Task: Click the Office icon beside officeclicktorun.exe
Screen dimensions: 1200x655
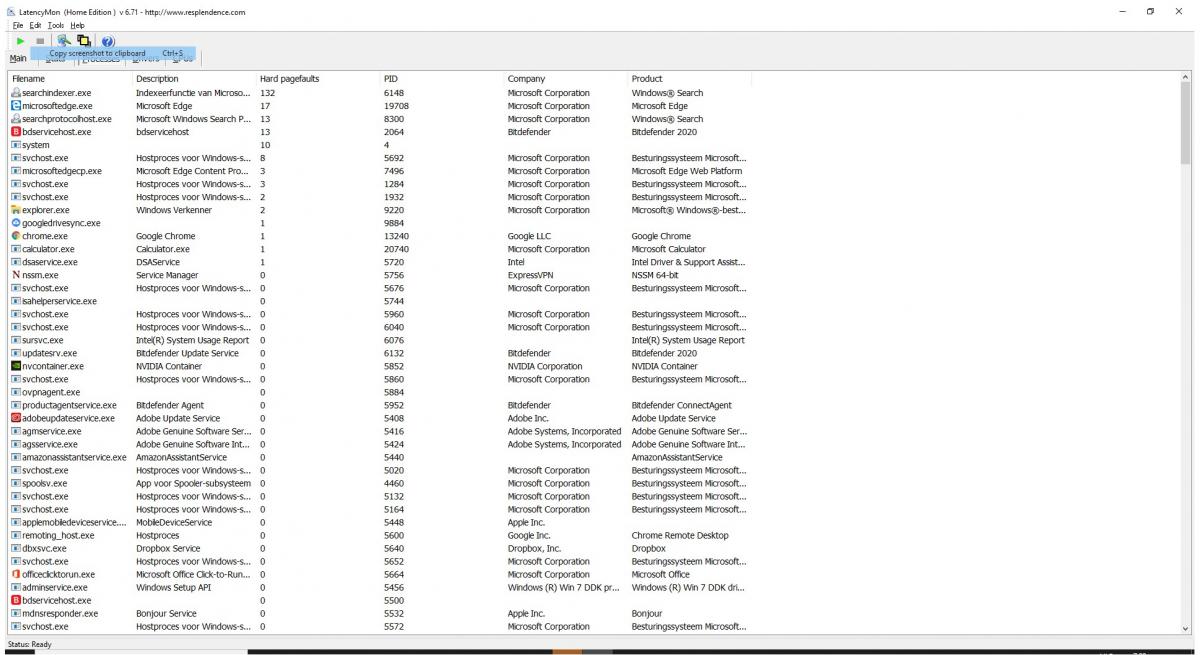Action: pyautogui.click(x=16, y=574)
